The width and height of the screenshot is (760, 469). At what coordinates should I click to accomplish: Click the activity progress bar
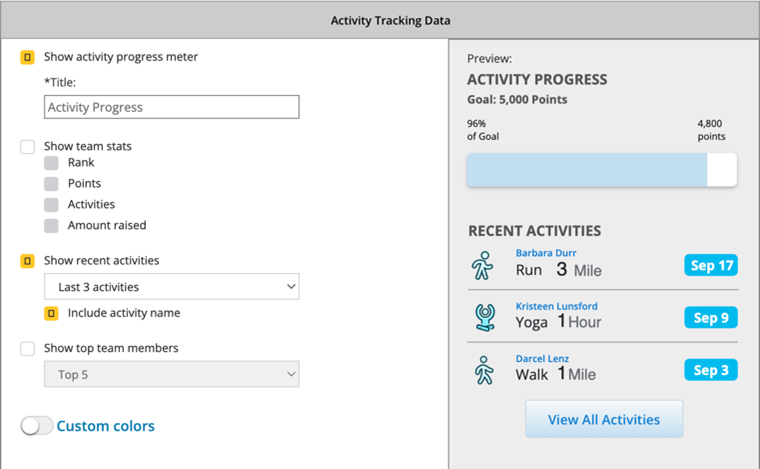pos(602,170)
